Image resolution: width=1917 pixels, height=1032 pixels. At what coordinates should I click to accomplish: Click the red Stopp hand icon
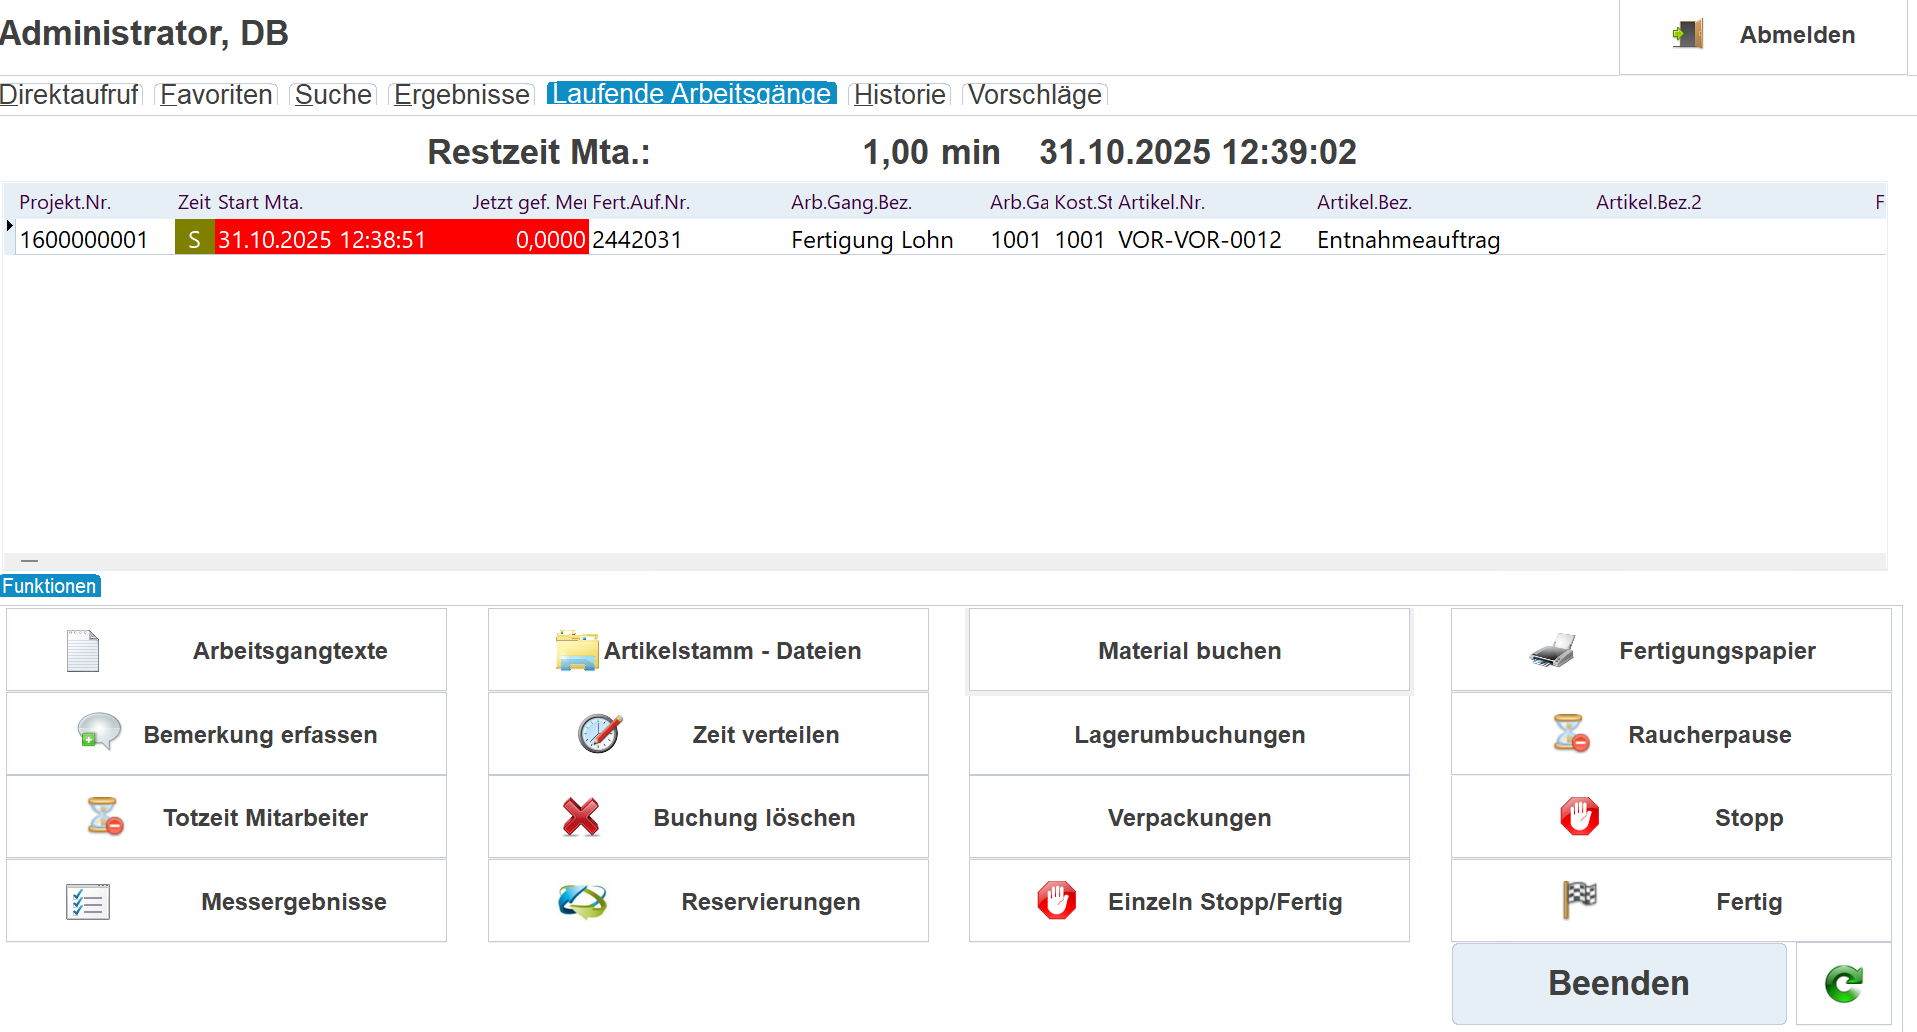tap(1579, 817)
